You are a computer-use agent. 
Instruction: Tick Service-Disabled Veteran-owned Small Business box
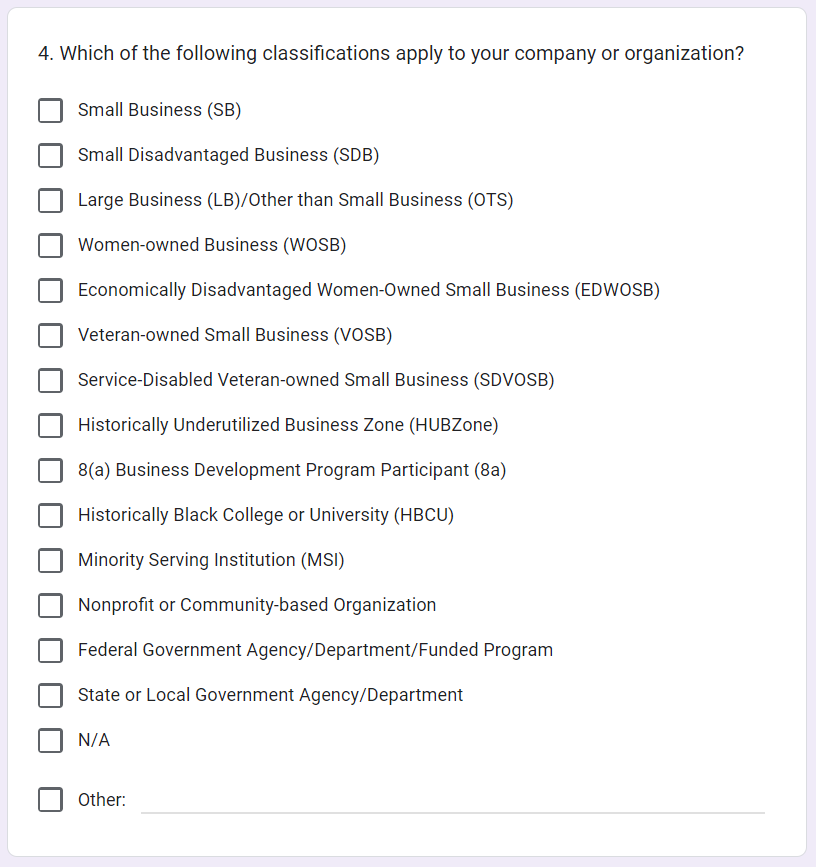click(x=50, y=380)
